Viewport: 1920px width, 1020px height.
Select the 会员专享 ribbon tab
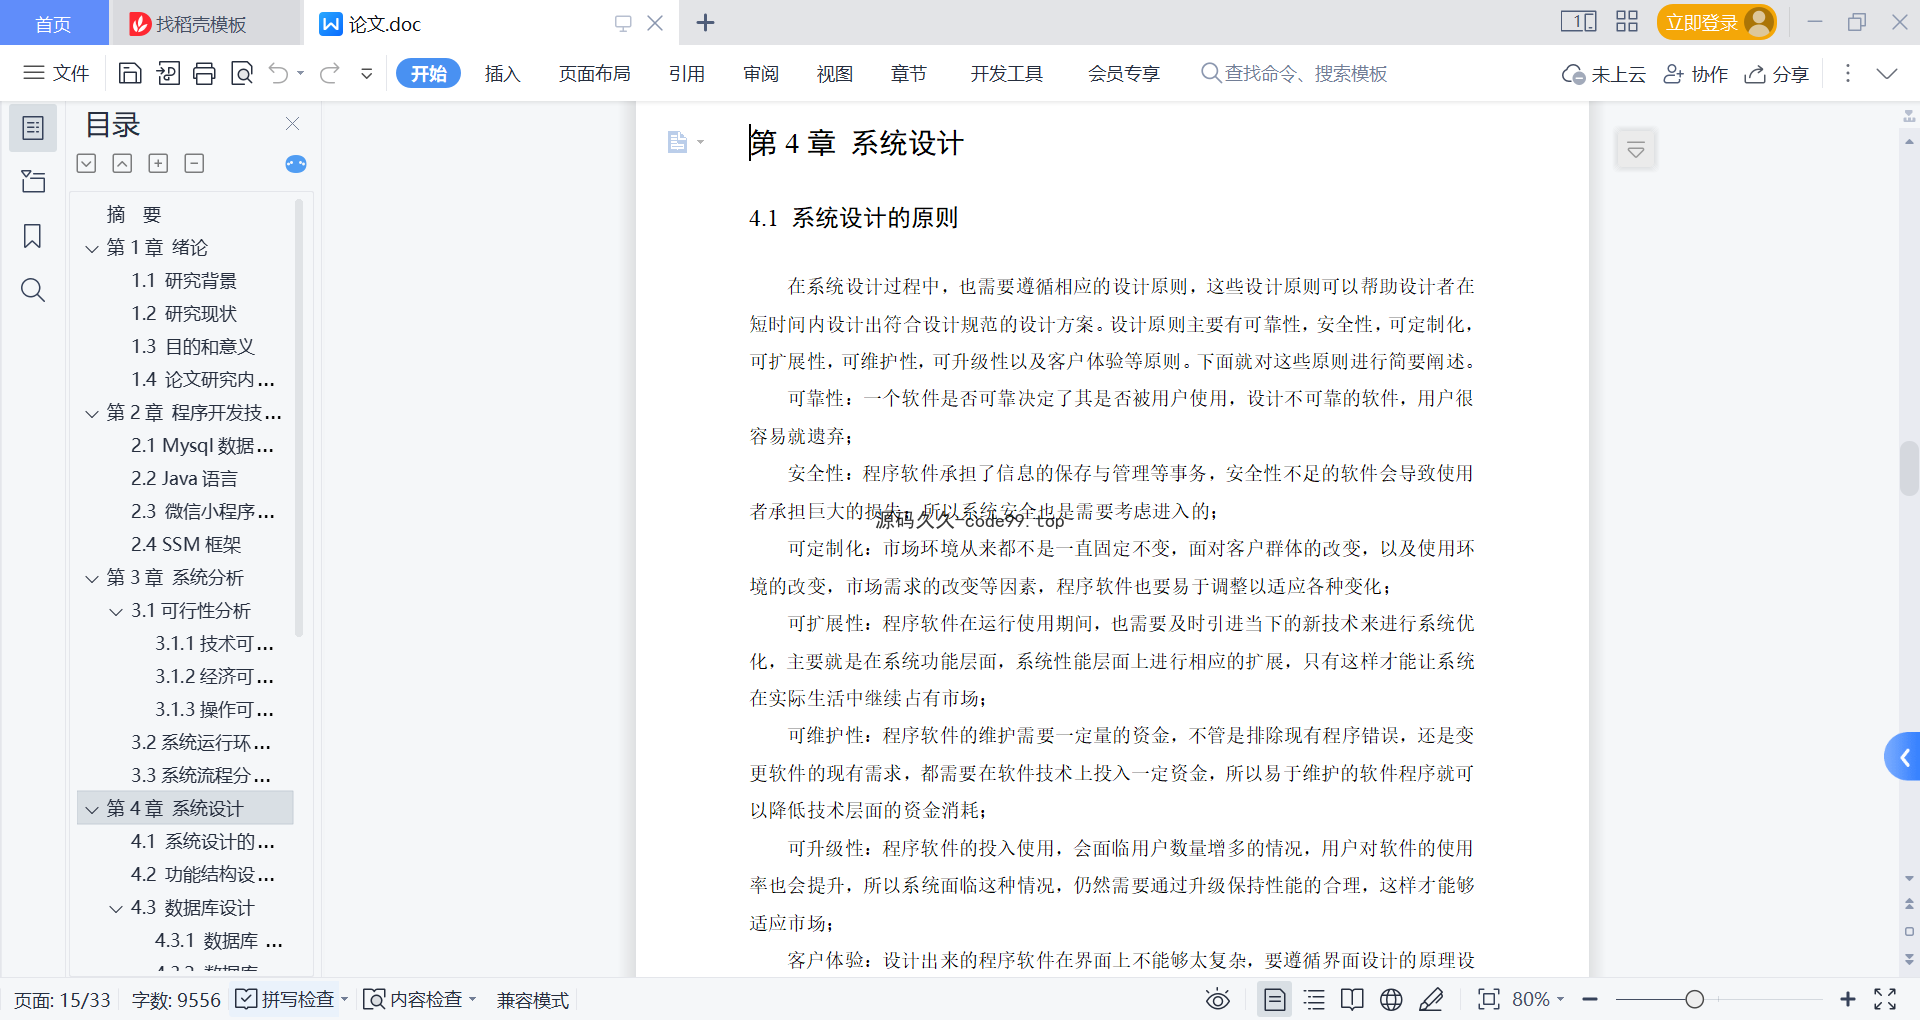point(1124,73)
